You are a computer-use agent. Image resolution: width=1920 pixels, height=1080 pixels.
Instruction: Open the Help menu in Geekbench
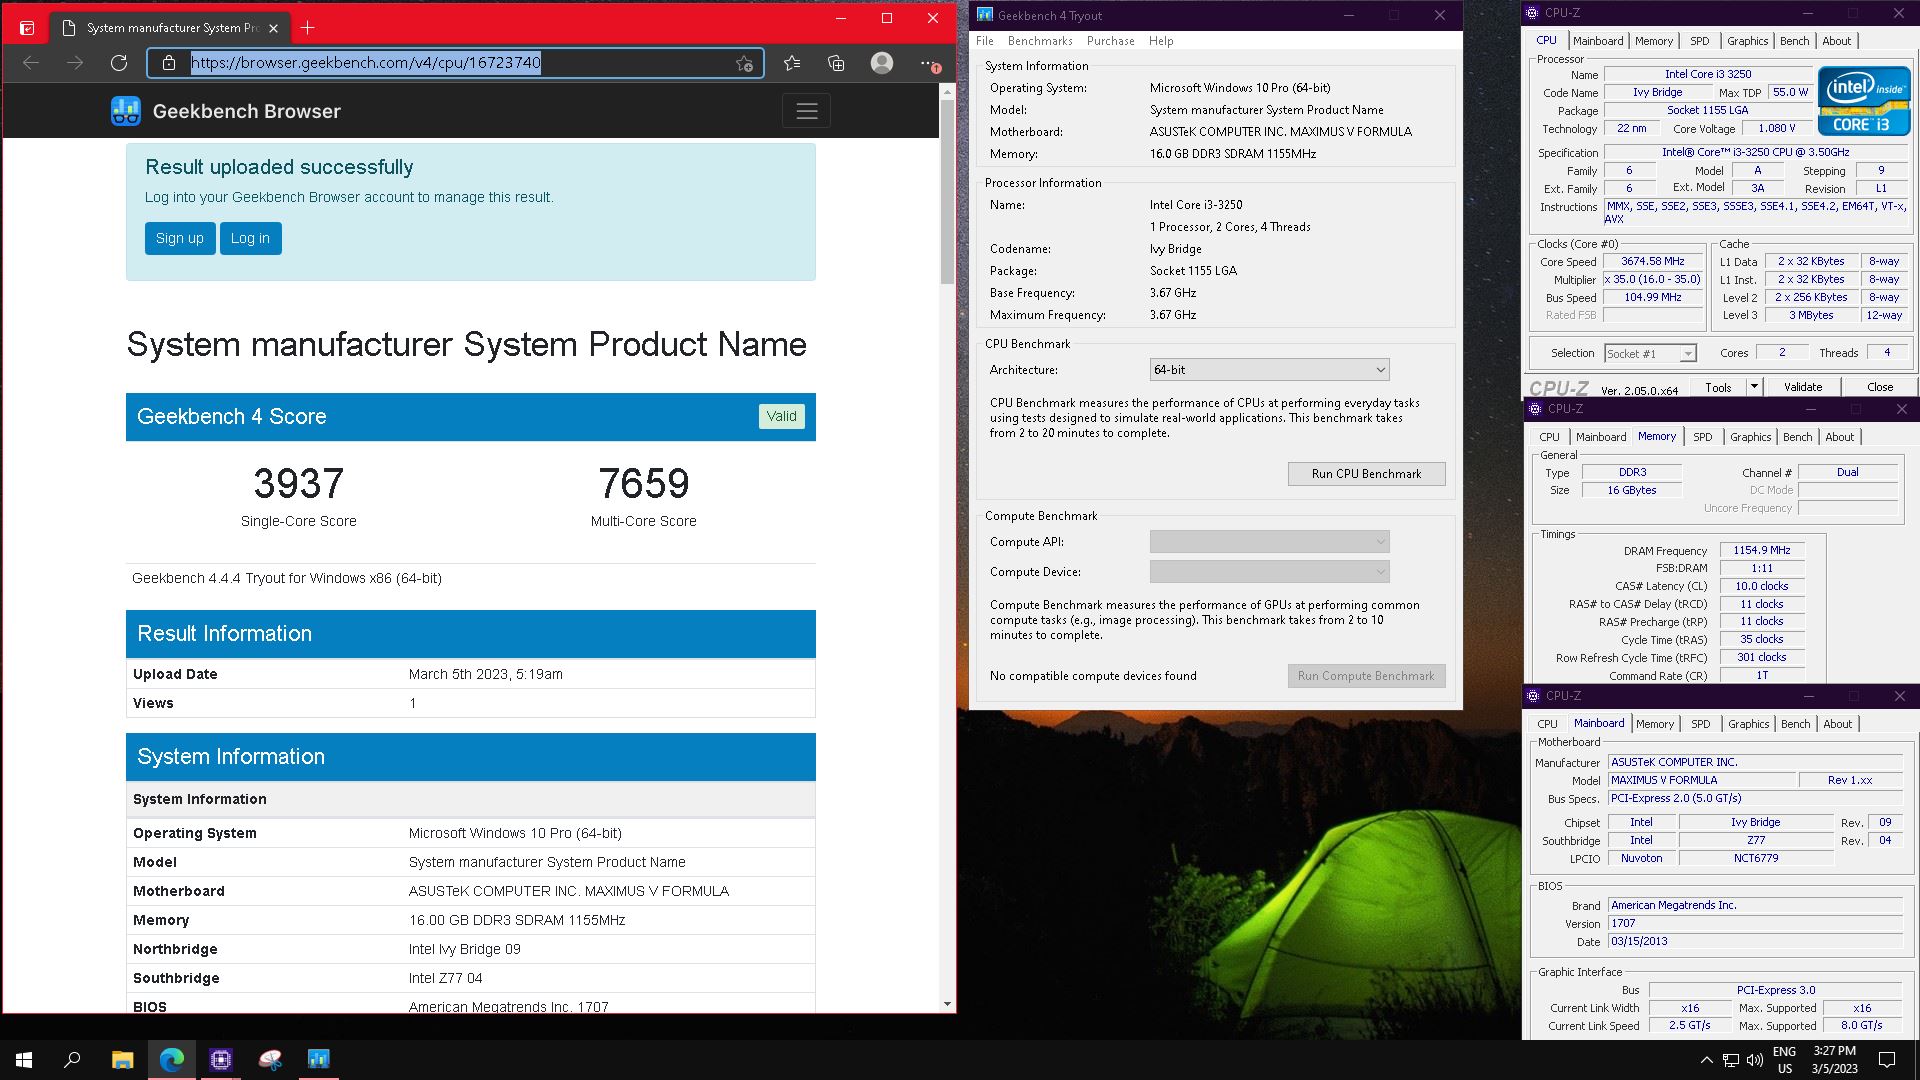[1161, 41]
